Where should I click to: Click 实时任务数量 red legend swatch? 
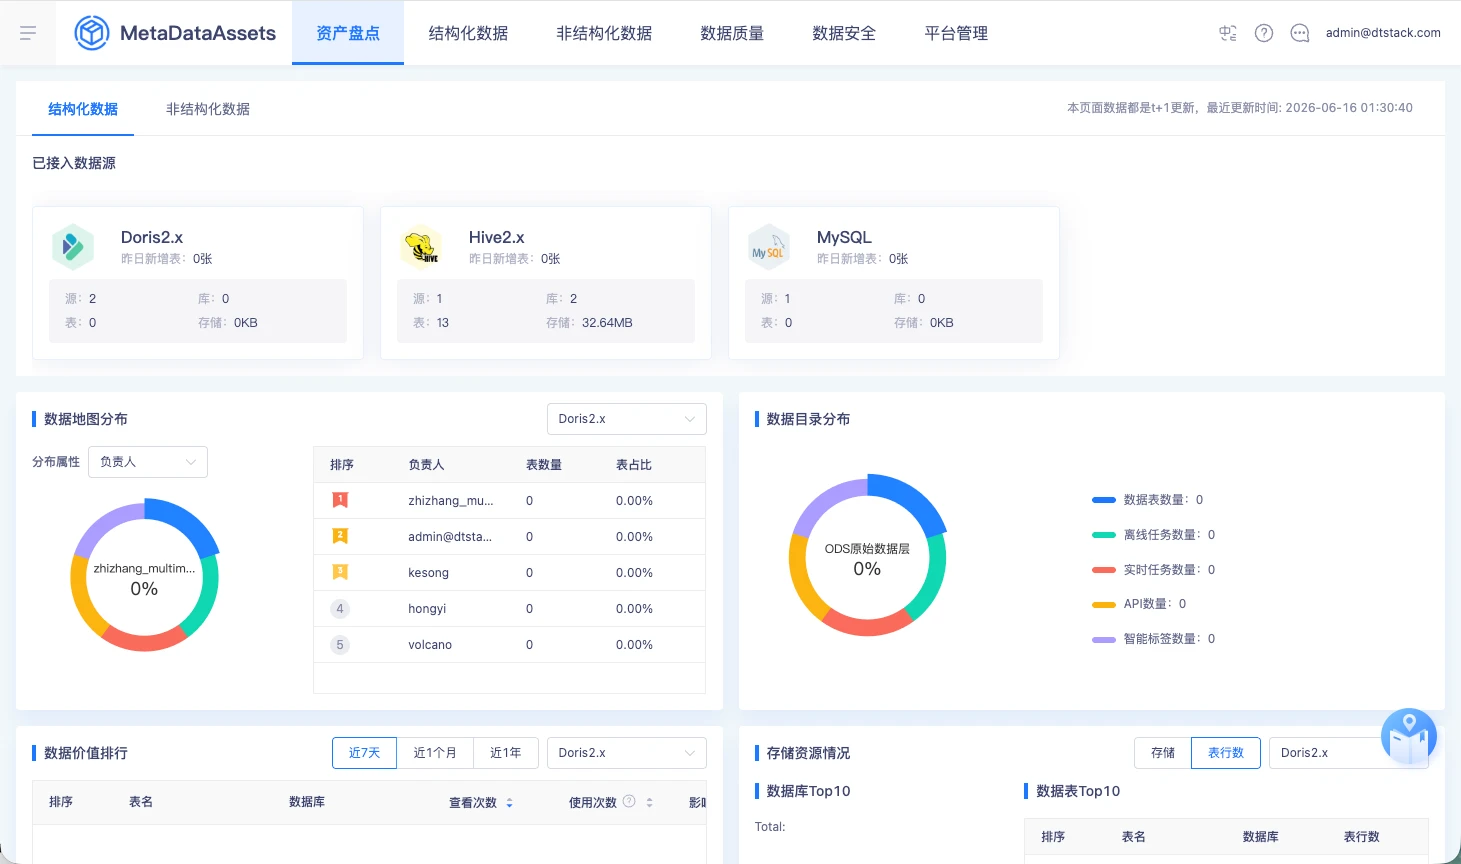(1104, 570)
